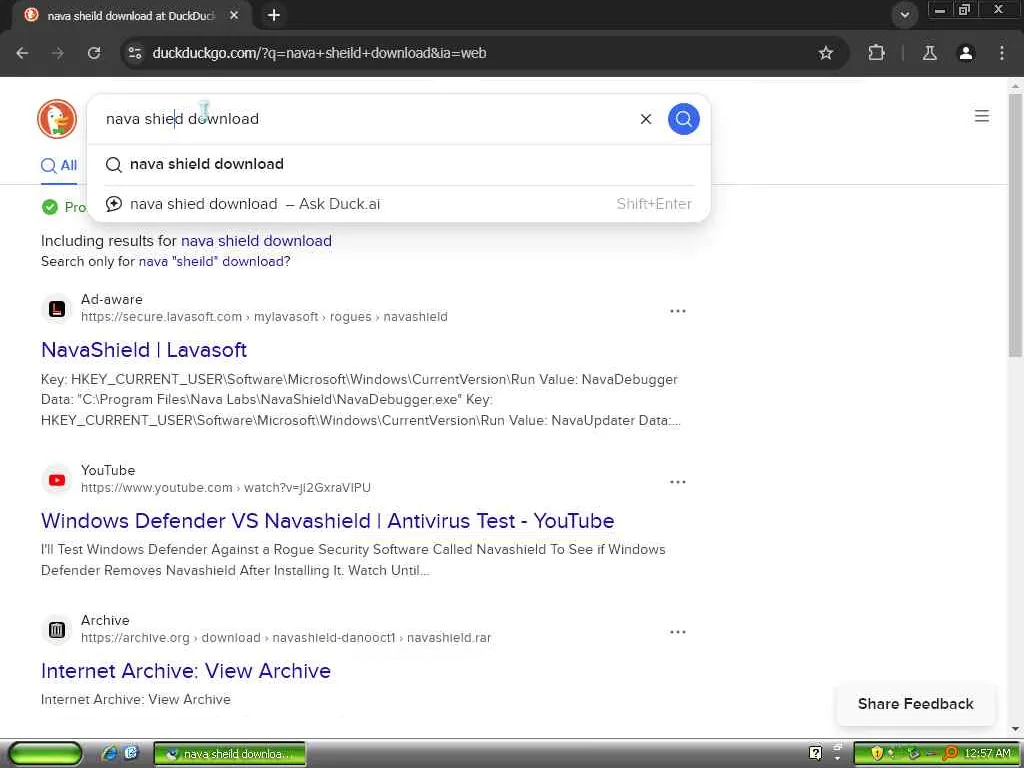Click the page's vertical scrollbar thumb
The image size is (1024, 768).
point(1015,225)
